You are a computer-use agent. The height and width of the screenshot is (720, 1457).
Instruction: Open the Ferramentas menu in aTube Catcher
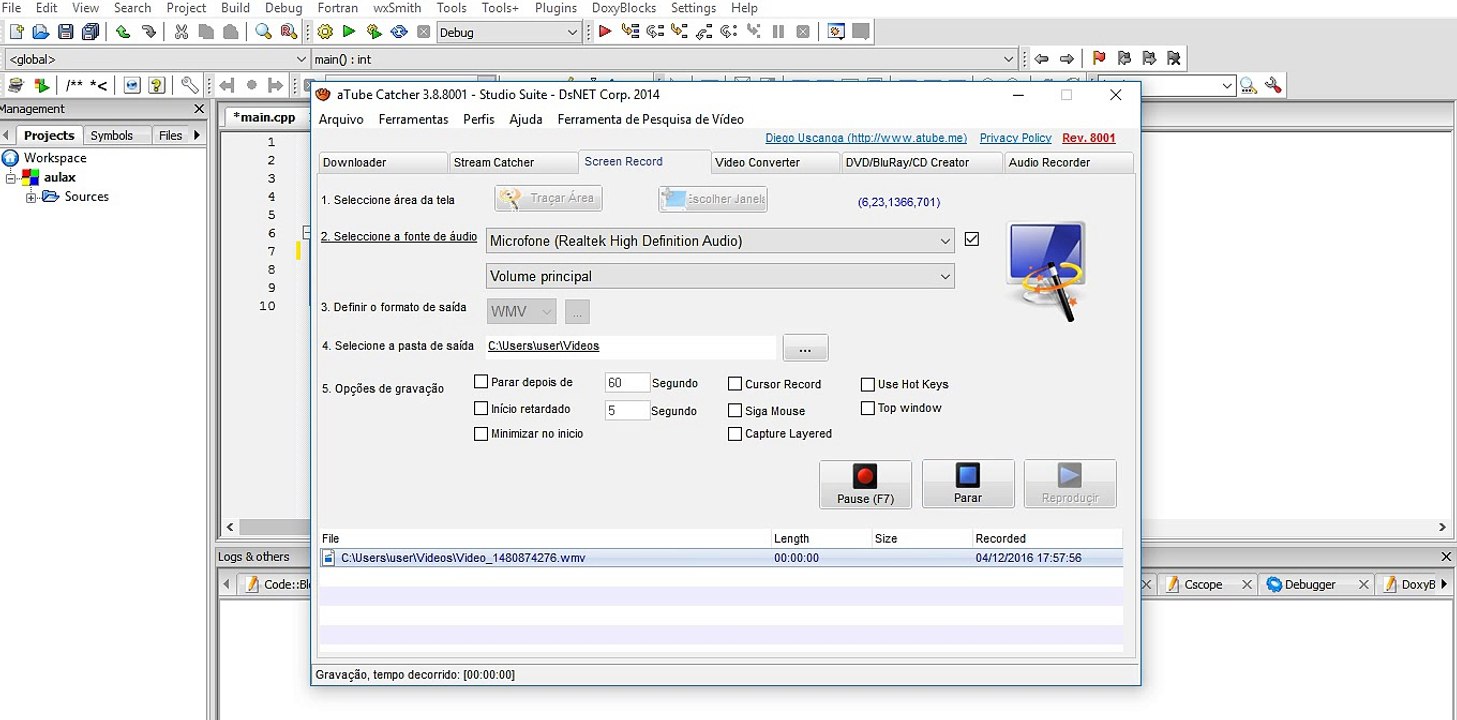tap(413, 119)
